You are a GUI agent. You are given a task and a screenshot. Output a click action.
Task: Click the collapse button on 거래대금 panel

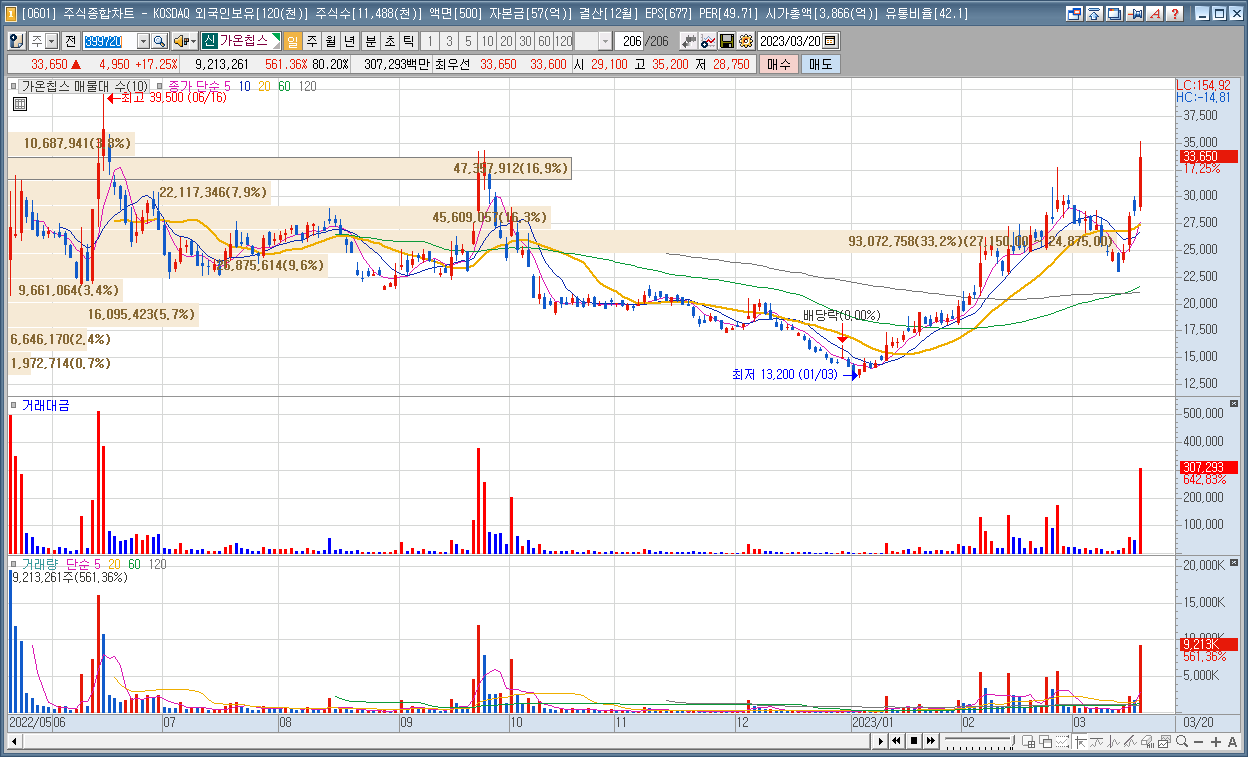1233,404
